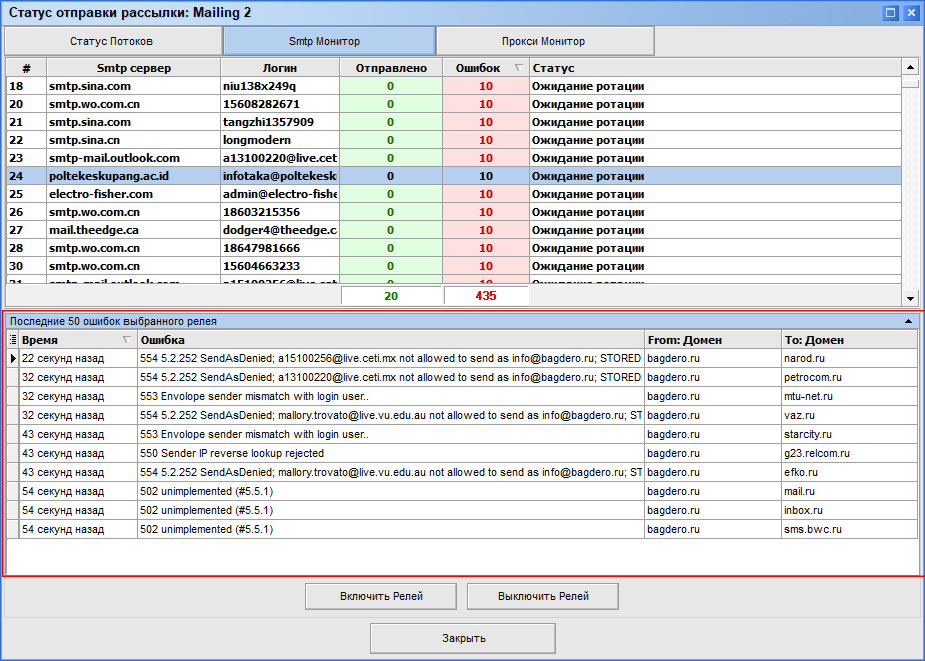This screenshot has height=661, width=925.
Task: Select error row with To domain sms.bwc.ru
Action: click(462, 529)
